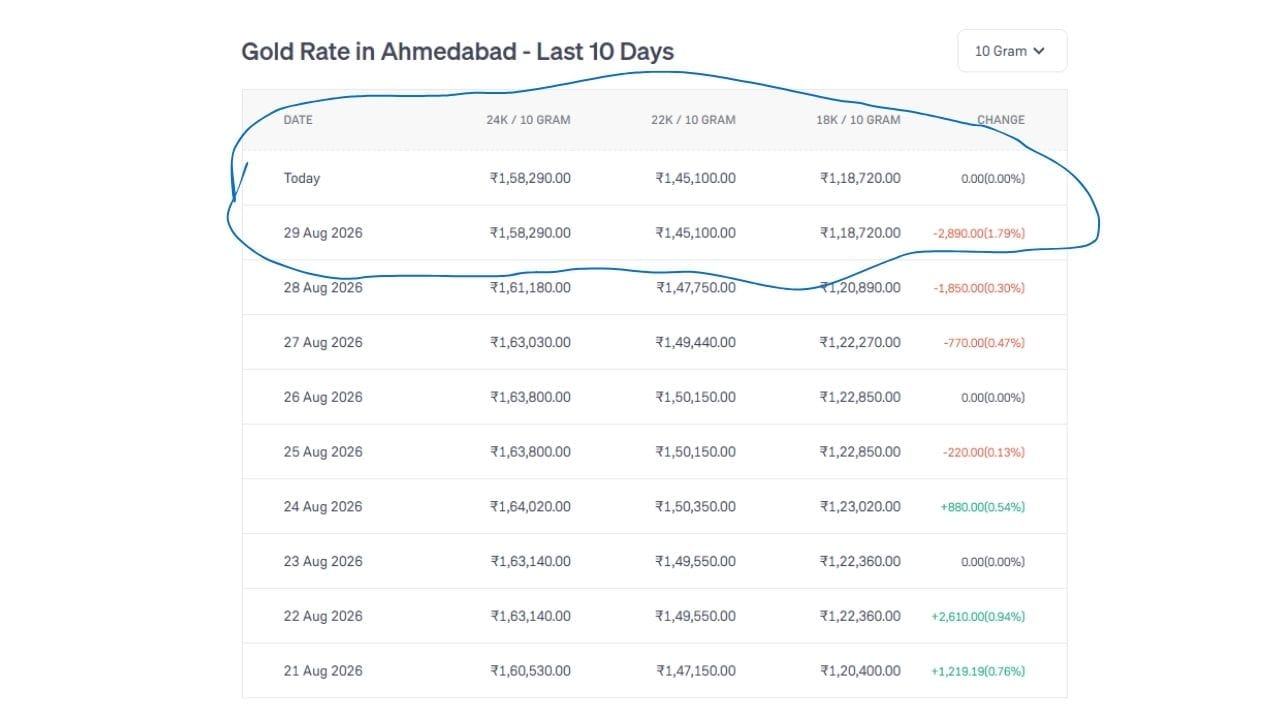This screenshot has width=1280, height=720.
Task: Select the "₹1,47,750.00" 22K price
Action: pos(695,288)
